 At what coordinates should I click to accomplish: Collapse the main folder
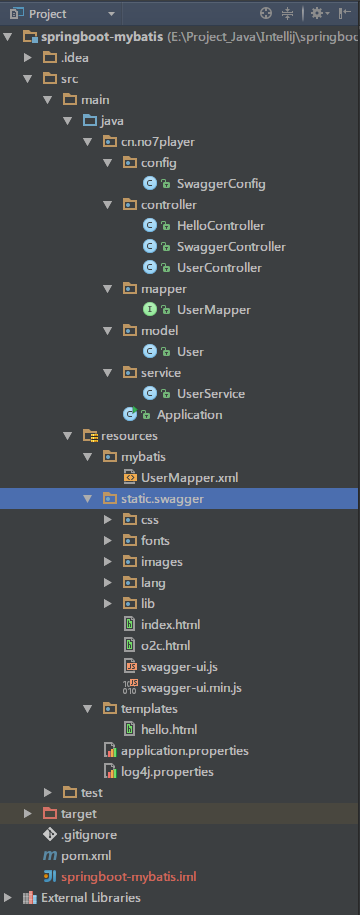click(47, 100)
